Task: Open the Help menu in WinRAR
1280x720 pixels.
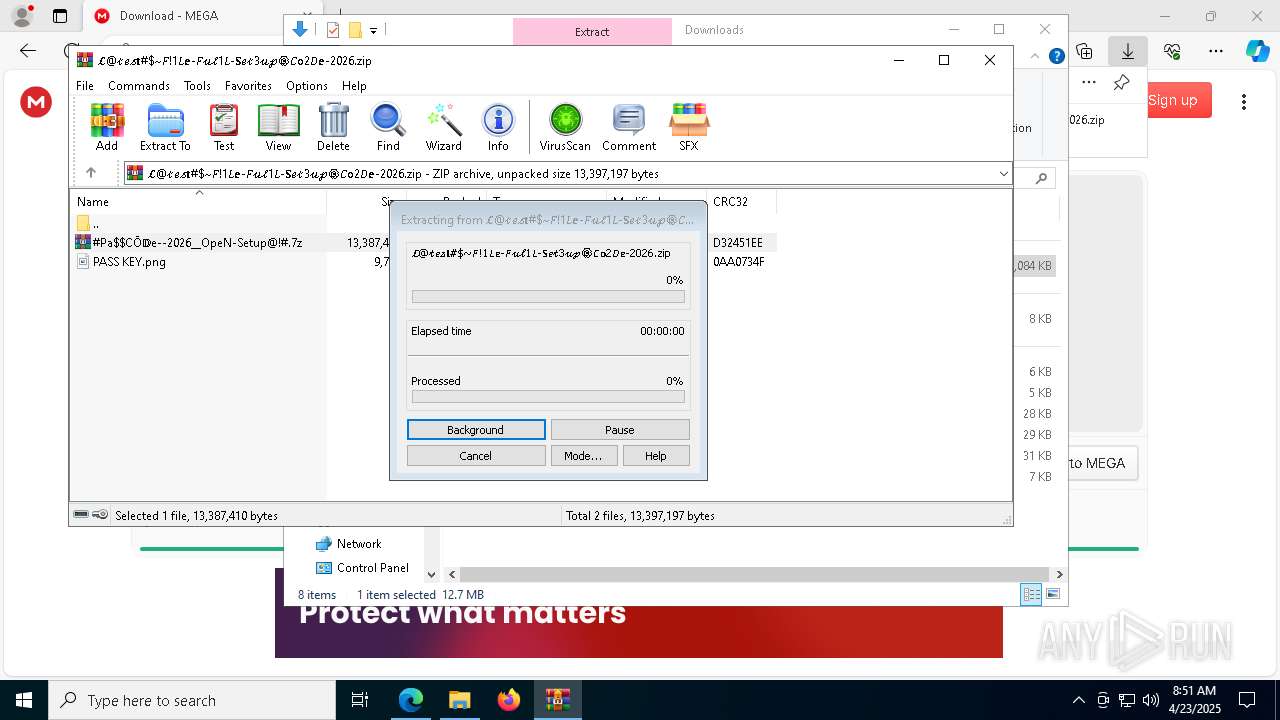Action: 354,86
